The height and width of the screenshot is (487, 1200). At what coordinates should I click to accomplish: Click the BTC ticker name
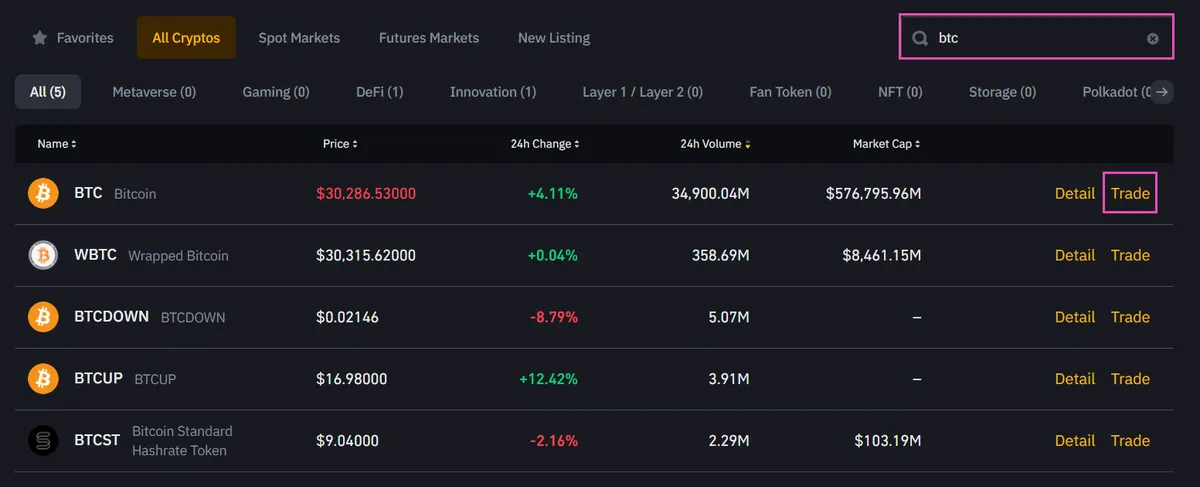88,193
